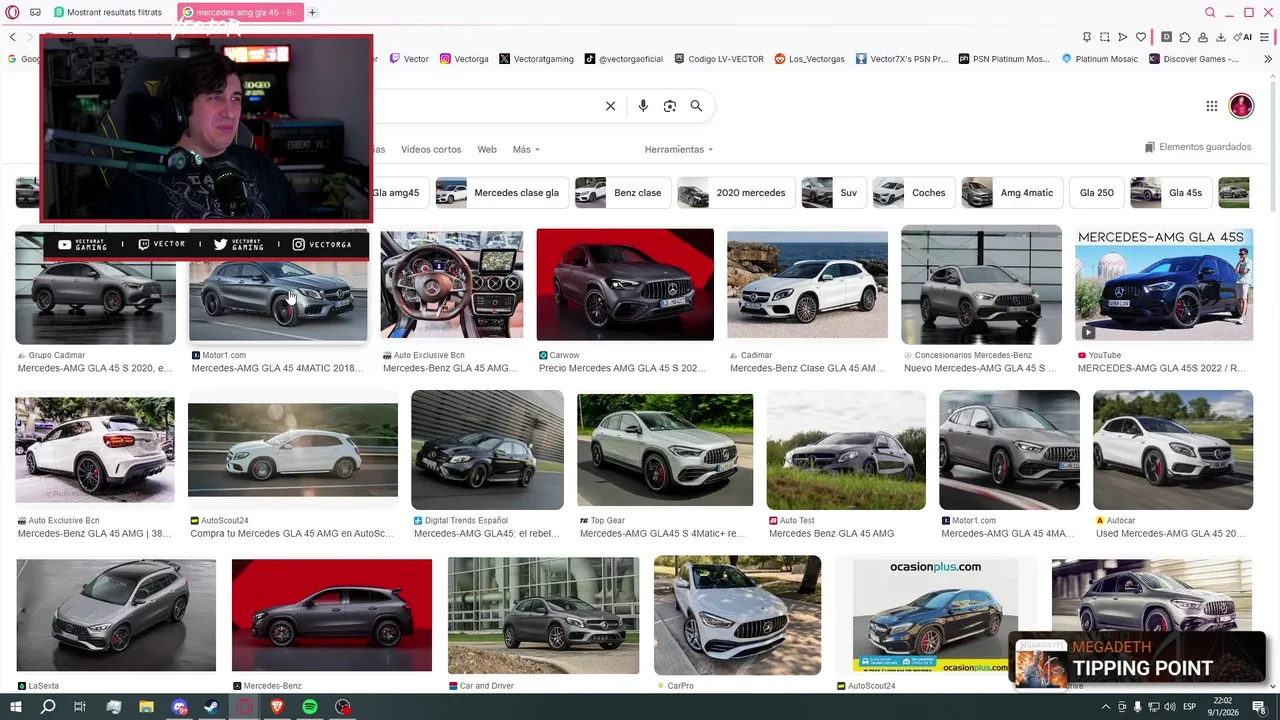
Task: Open the Google account avatar
Action: pyautogui.click(x=1241, y=106)
